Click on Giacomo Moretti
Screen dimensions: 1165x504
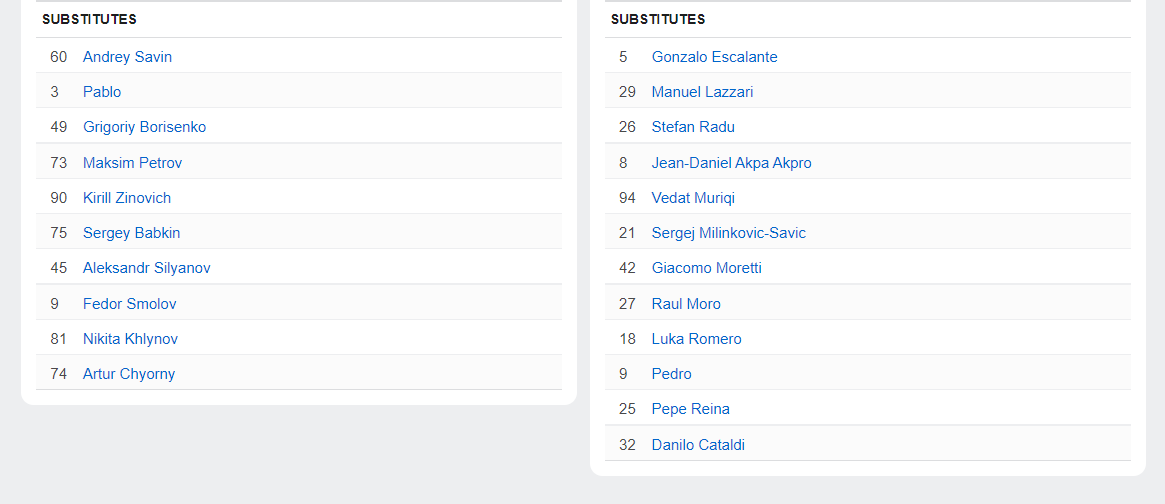click(706, 268)
